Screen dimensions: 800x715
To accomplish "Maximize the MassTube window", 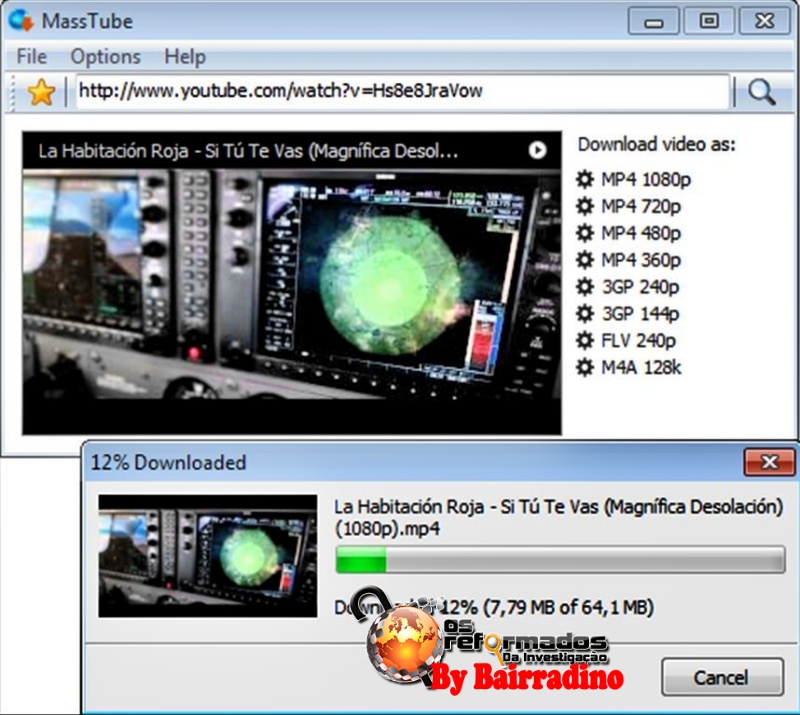I will [x=708, y=21].
